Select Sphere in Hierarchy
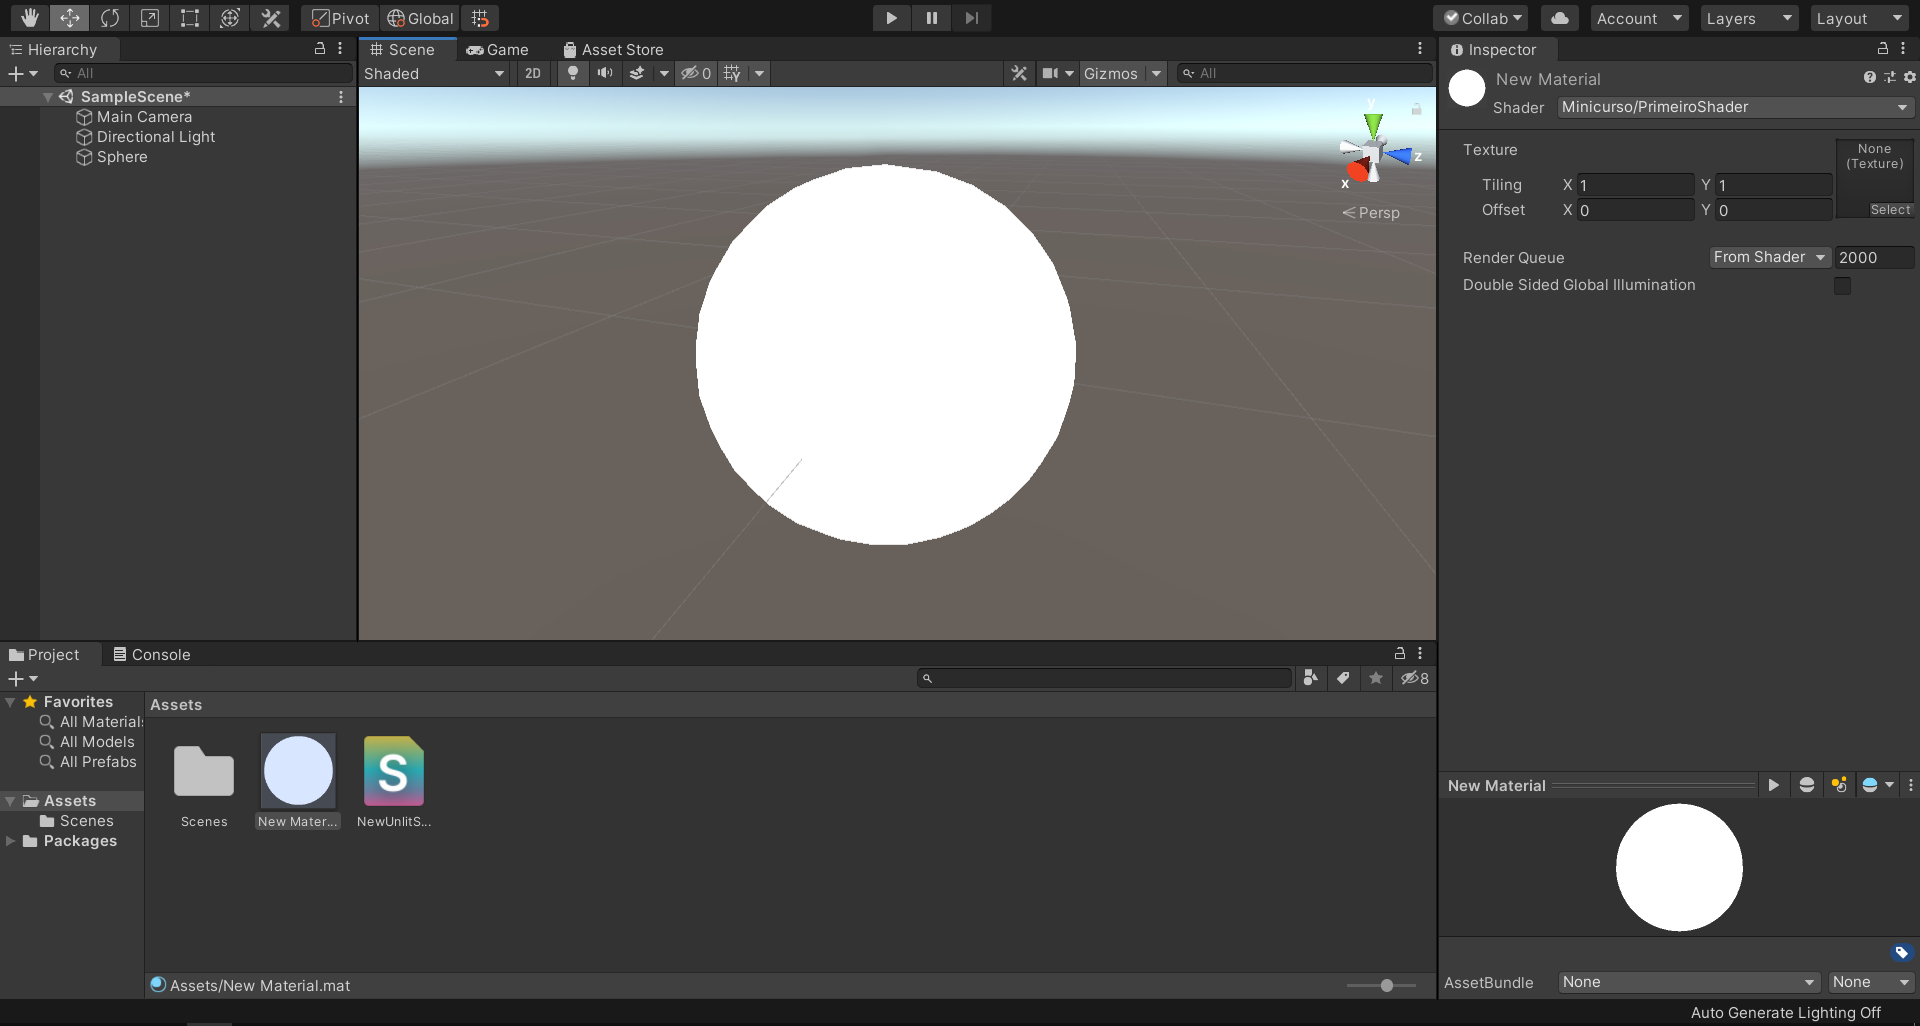This screenshot has width=1920, height=1026. 122,157
